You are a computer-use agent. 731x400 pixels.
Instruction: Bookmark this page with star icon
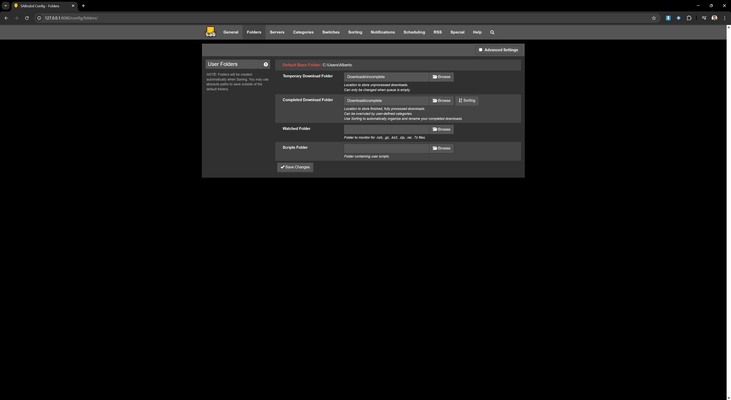point(654,18)
